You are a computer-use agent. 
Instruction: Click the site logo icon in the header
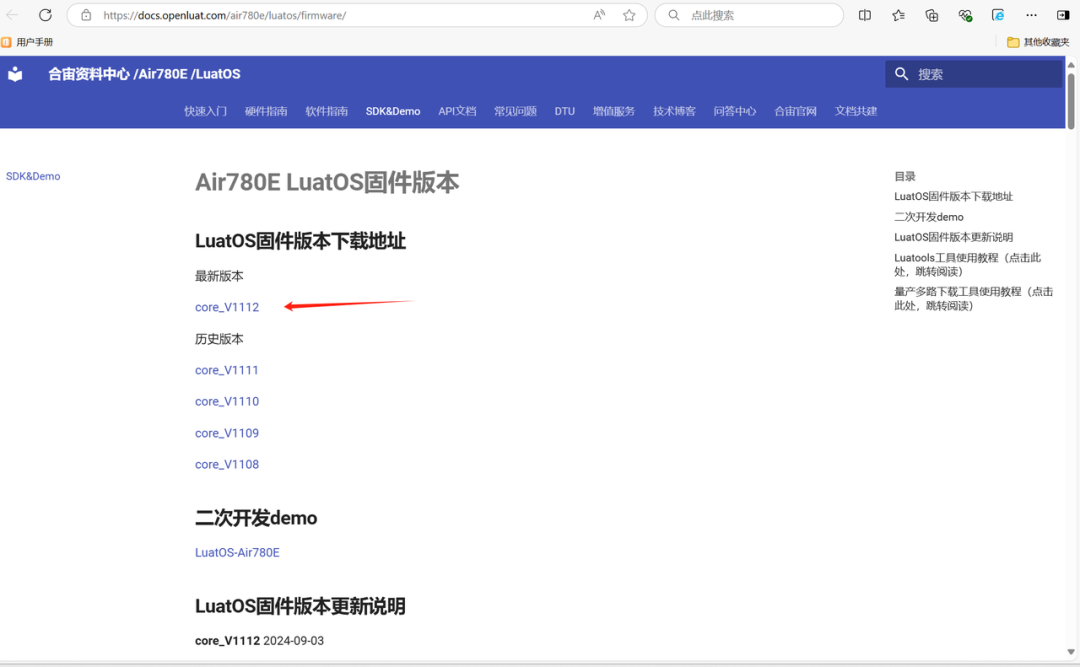point(14,73)
